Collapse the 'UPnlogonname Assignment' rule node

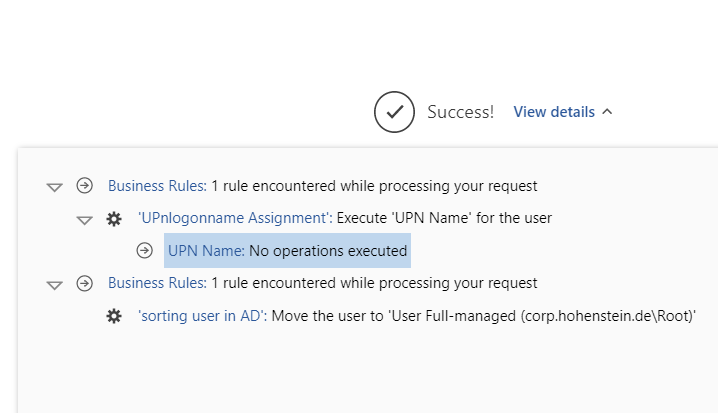85,219
